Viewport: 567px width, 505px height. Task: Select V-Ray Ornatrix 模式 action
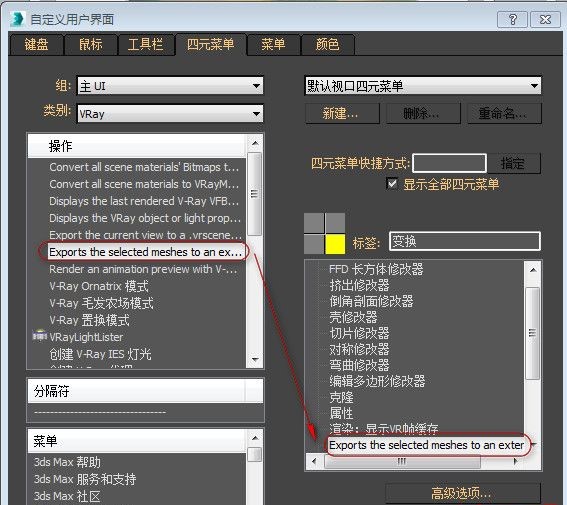click(x=99, y=286)
